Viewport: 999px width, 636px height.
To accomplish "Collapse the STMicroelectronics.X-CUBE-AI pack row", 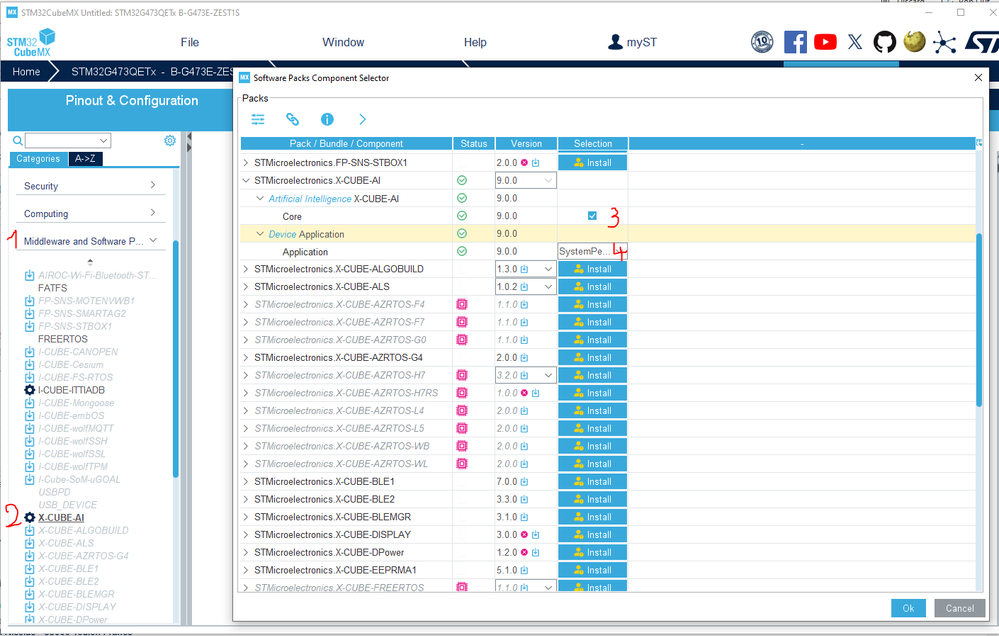I will tap(246, 180).
